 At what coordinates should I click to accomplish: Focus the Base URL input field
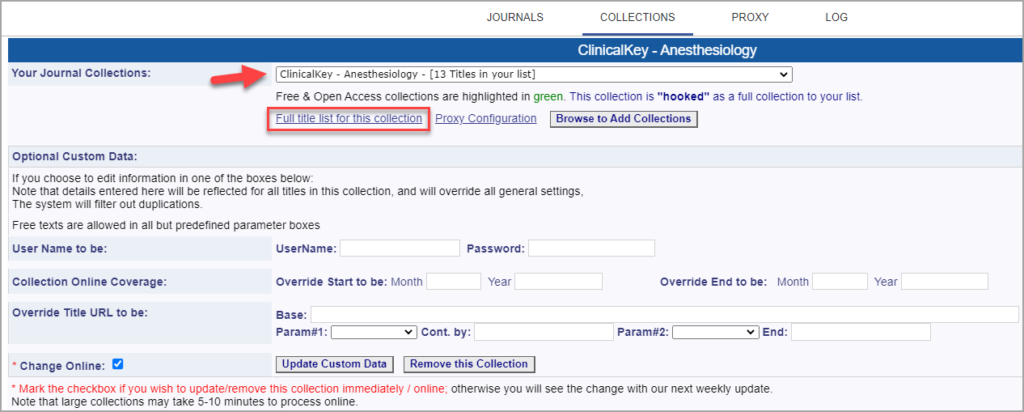pos(664,314)
